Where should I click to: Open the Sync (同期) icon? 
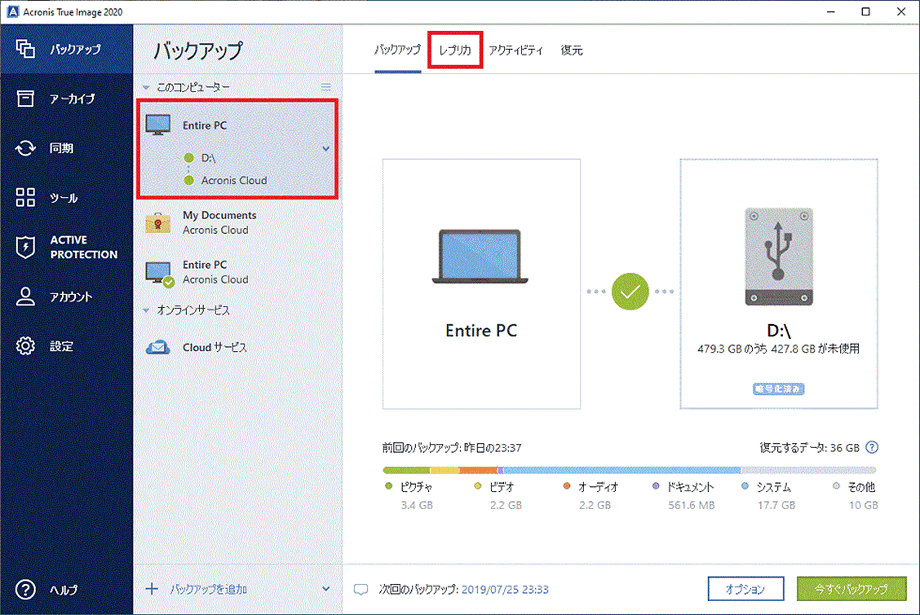[x=25, y=148]
